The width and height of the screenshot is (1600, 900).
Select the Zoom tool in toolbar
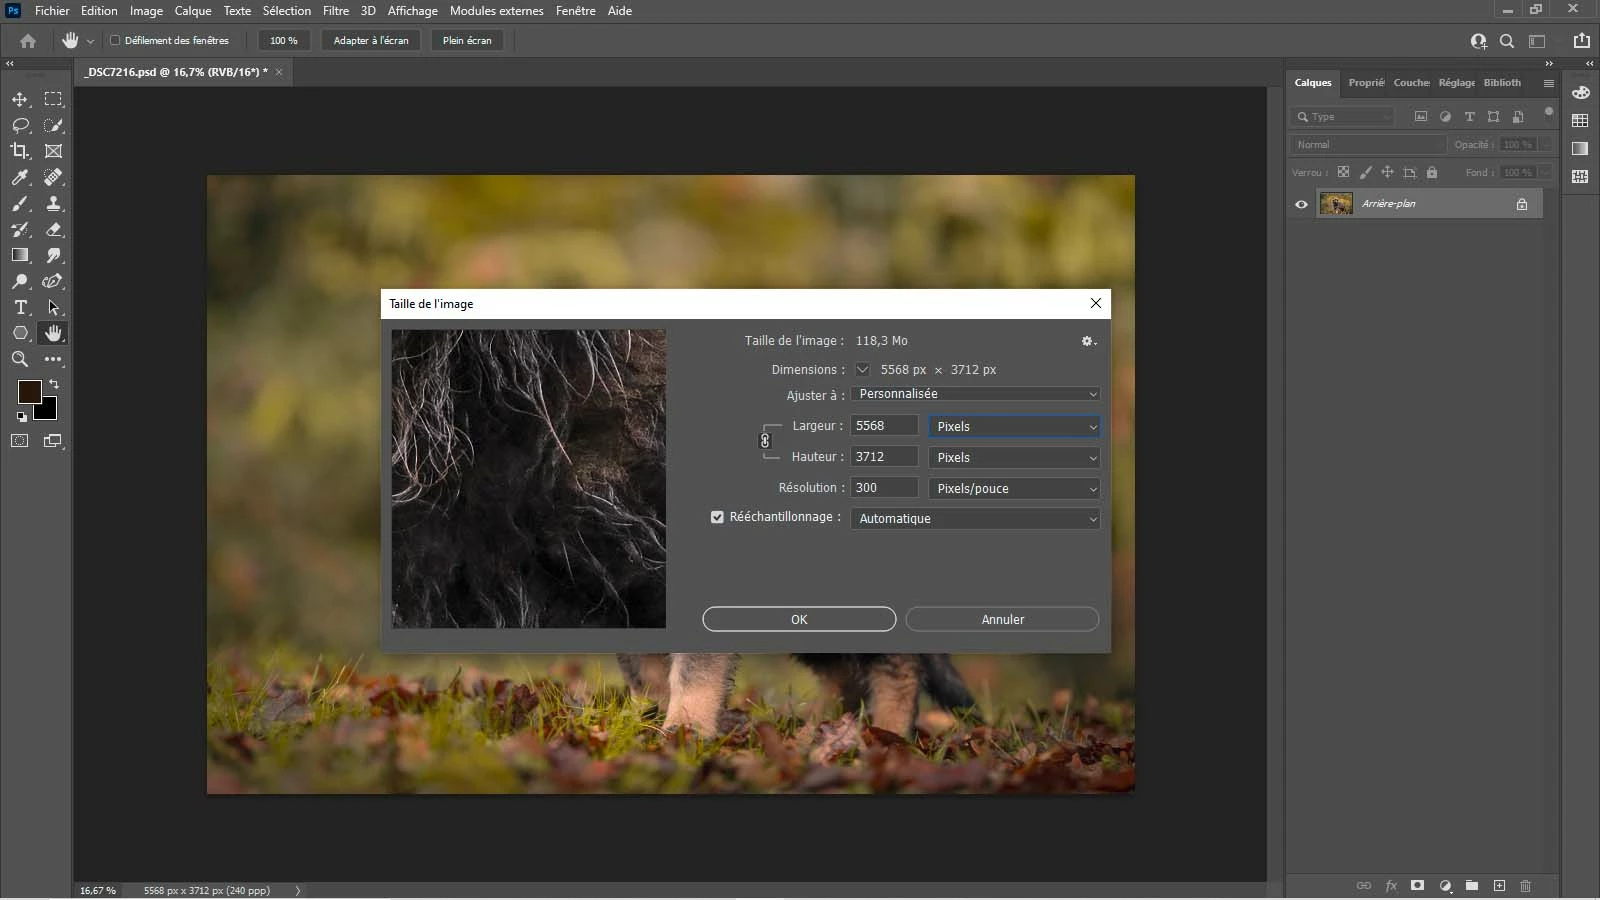[20, 359]
